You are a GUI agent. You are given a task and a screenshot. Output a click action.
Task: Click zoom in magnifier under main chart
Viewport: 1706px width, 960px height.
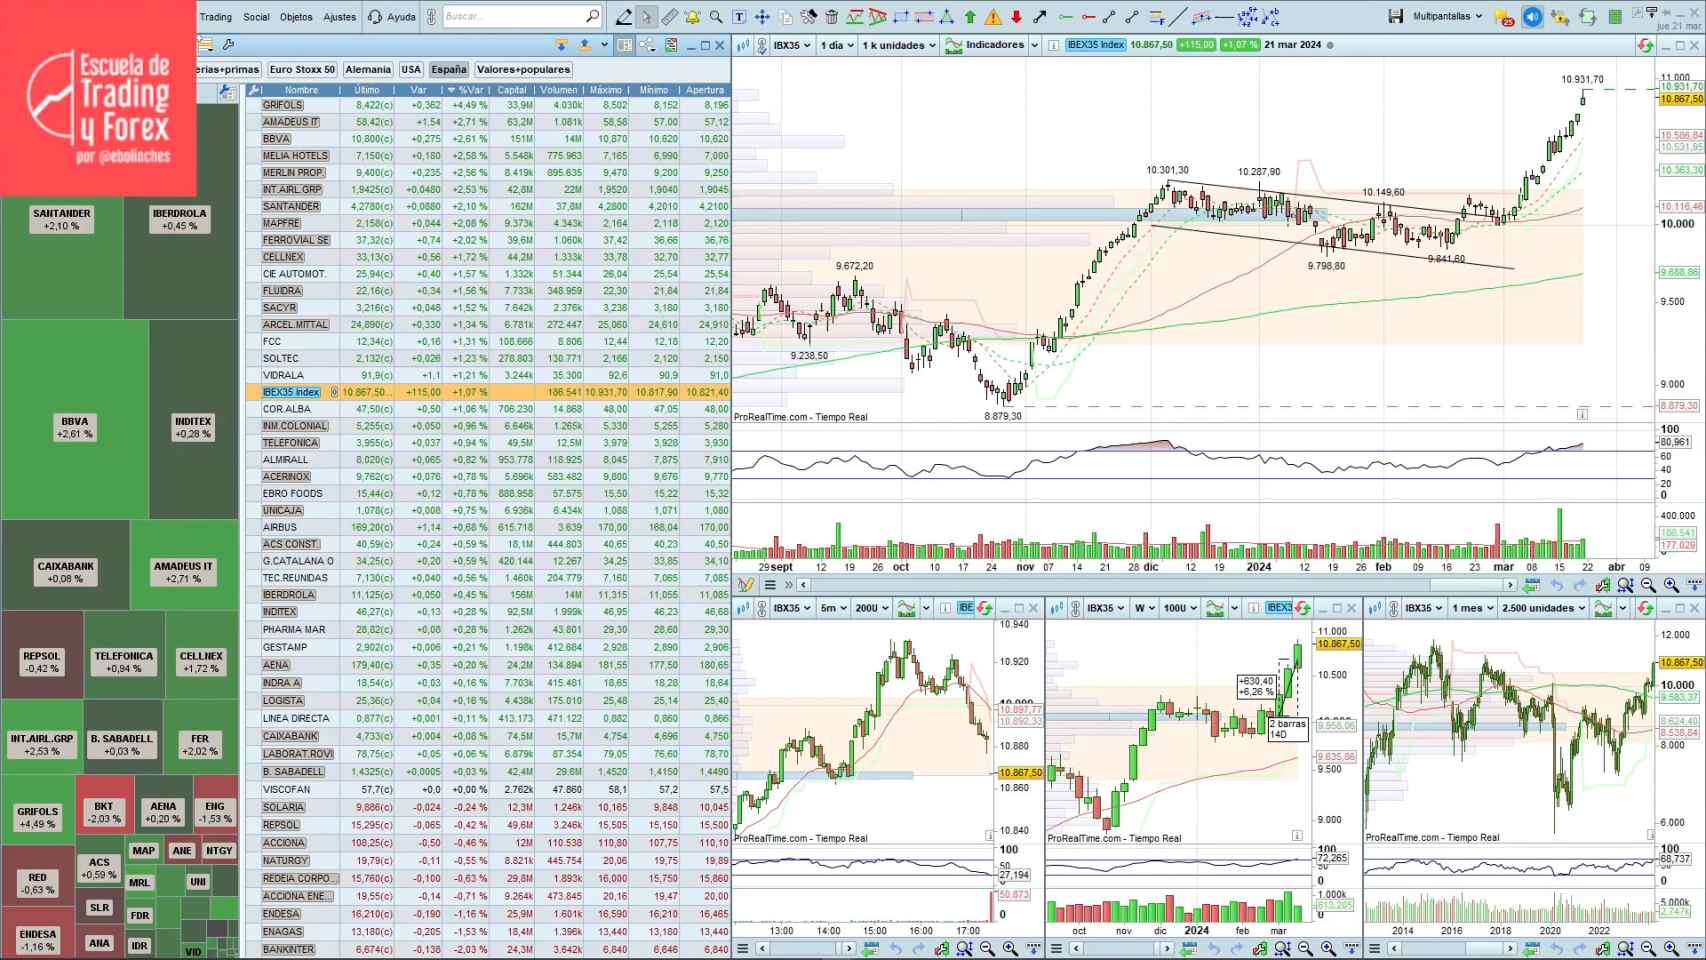[1671, 585]
